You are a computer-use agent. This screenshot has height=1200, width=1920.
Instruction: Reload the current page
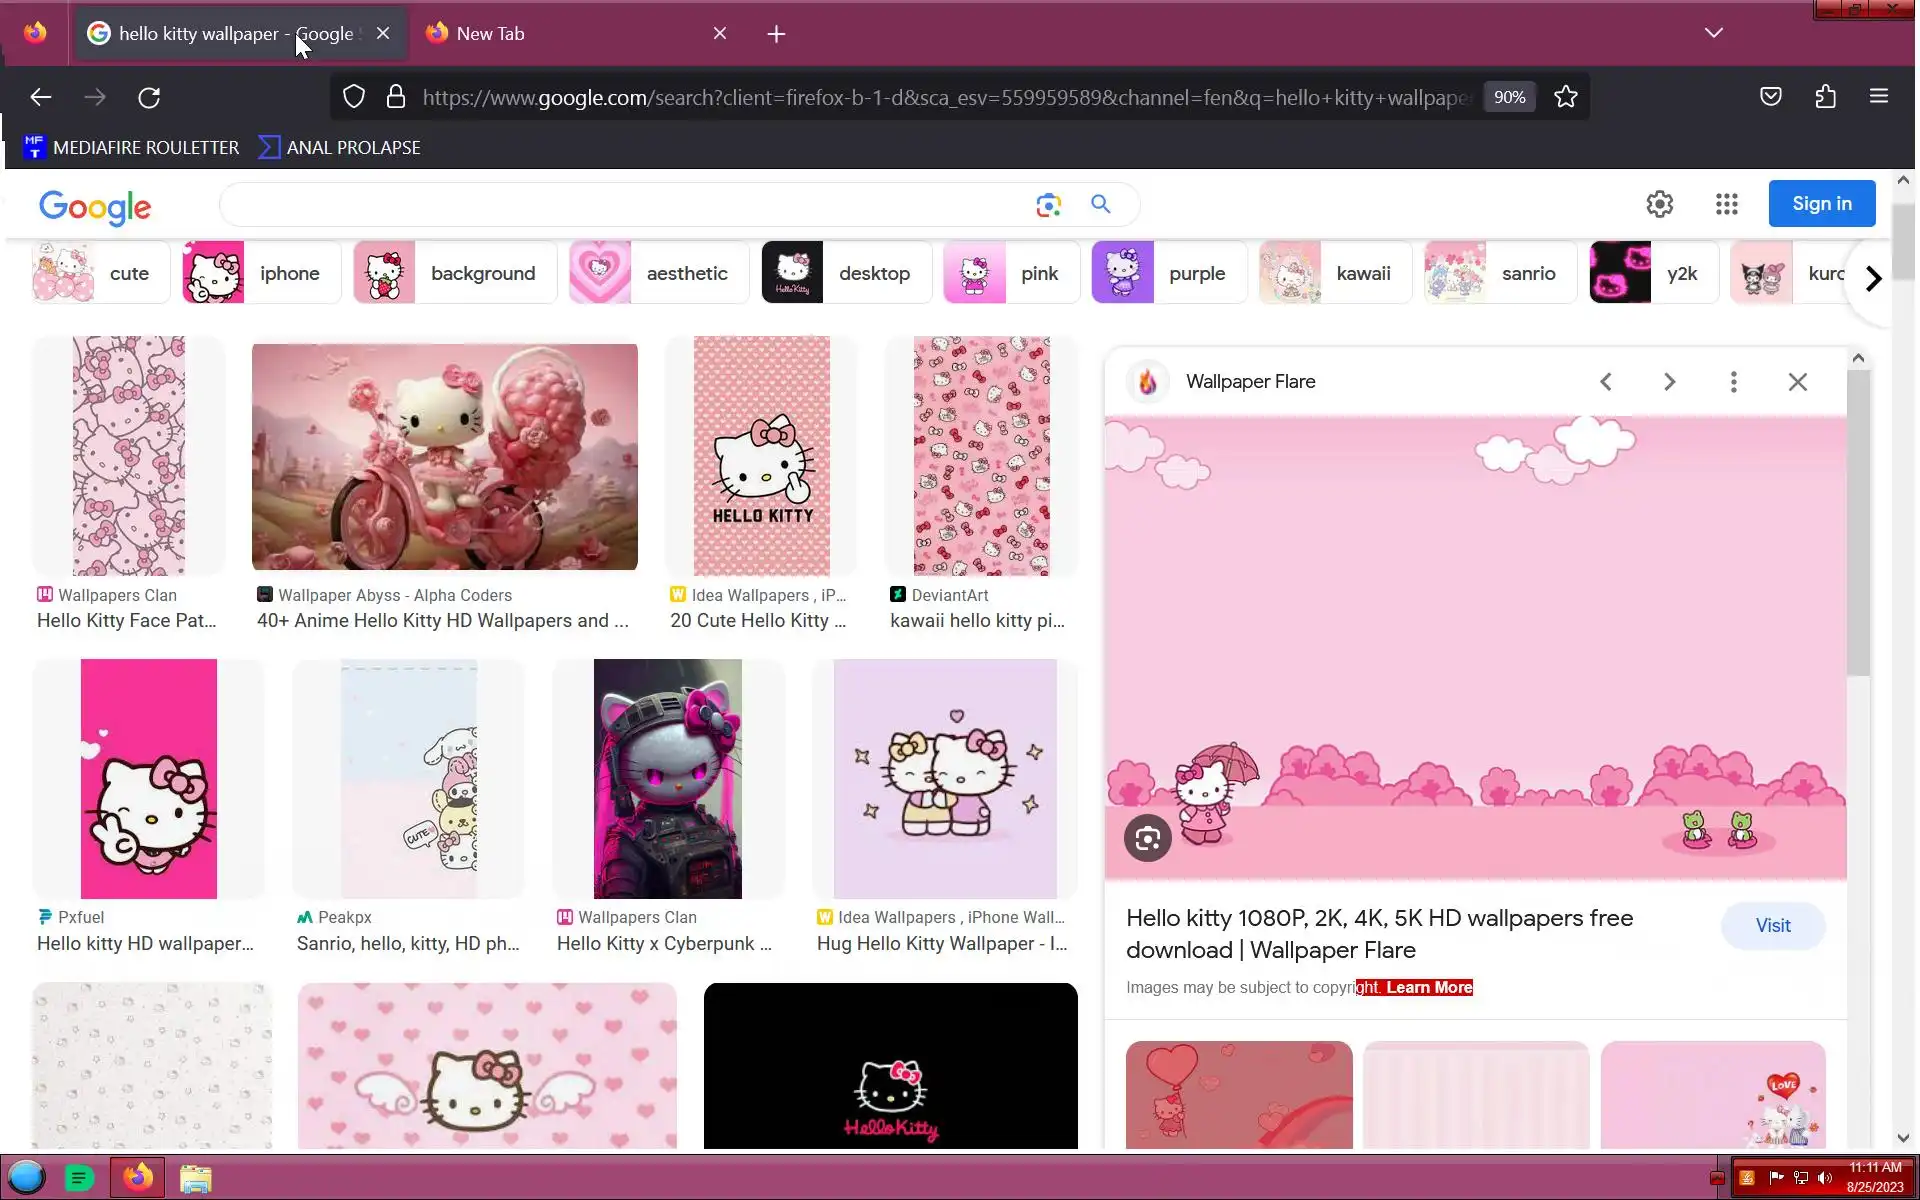pyautogui.click(x=149, y=97)
